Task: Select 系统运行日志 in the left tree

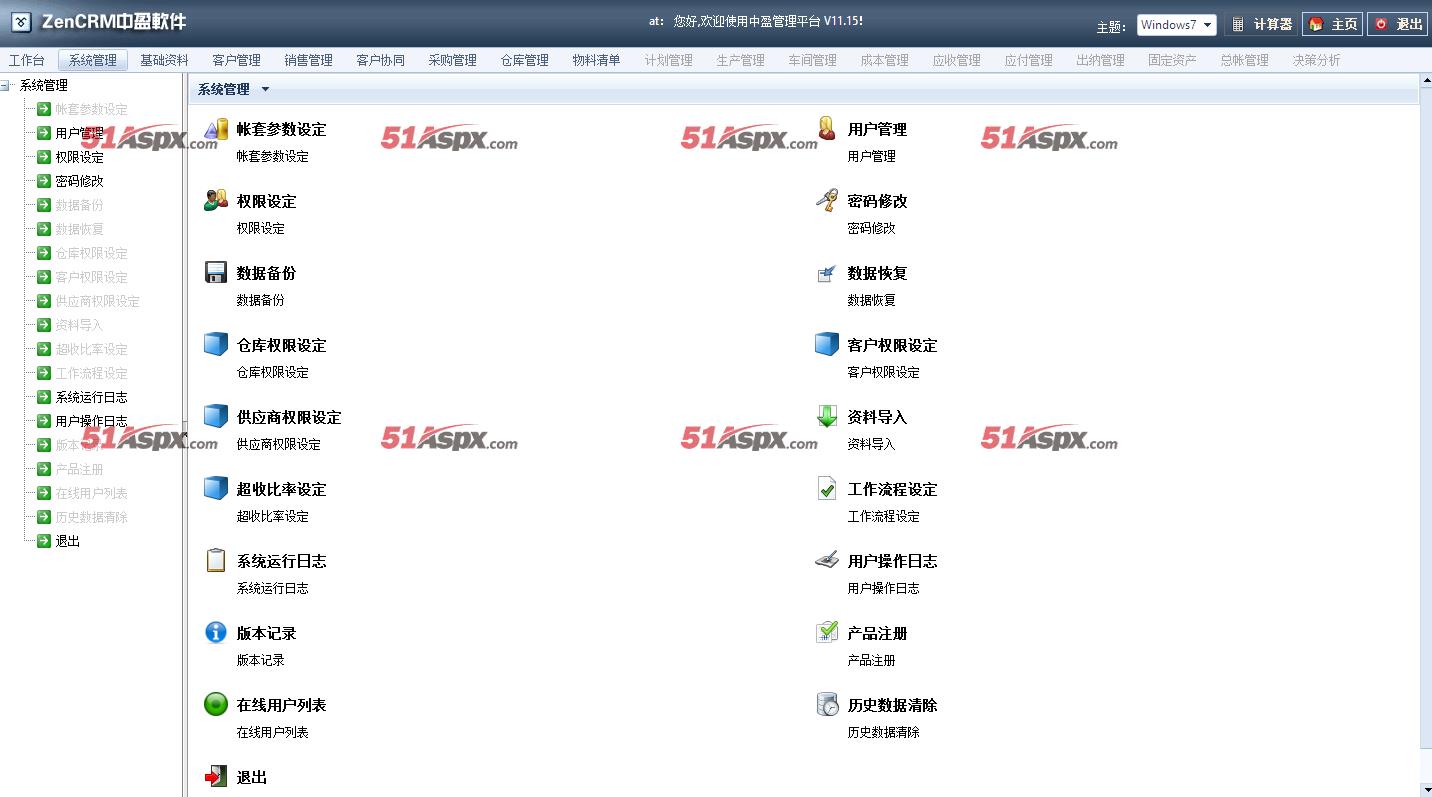Action: (x=91, y=397)
